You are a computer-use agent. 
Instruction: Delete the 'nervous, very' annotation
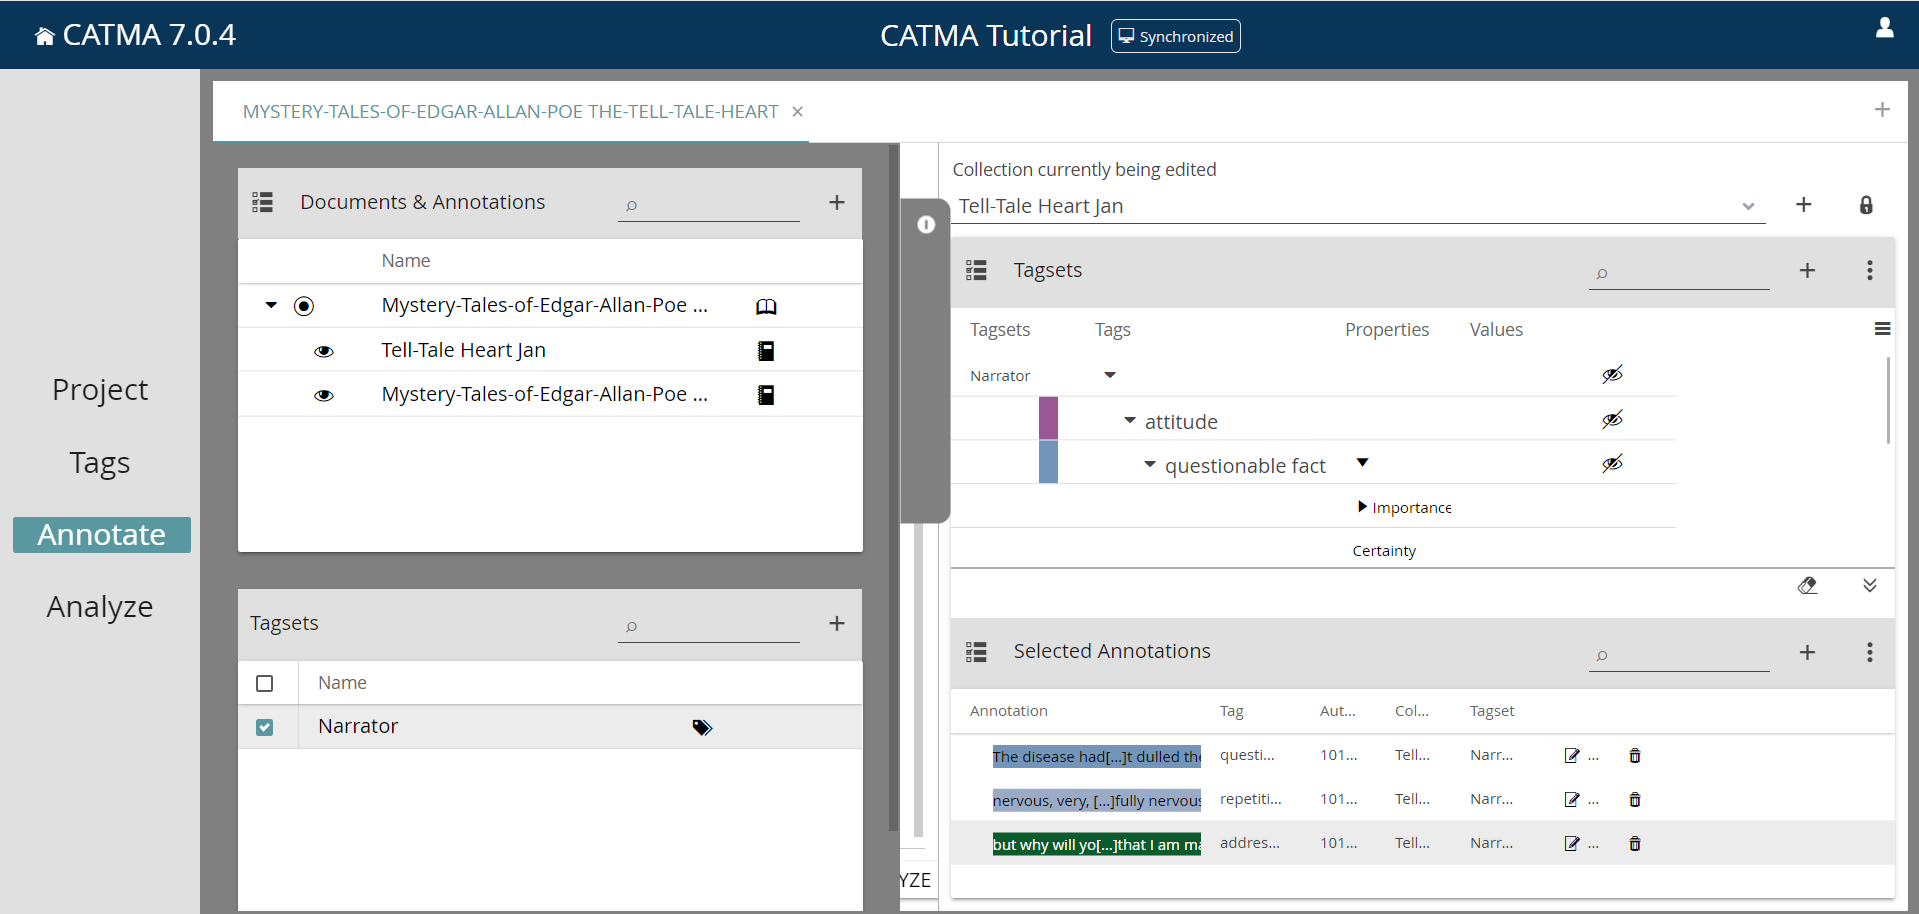[x=1635, y=800]
